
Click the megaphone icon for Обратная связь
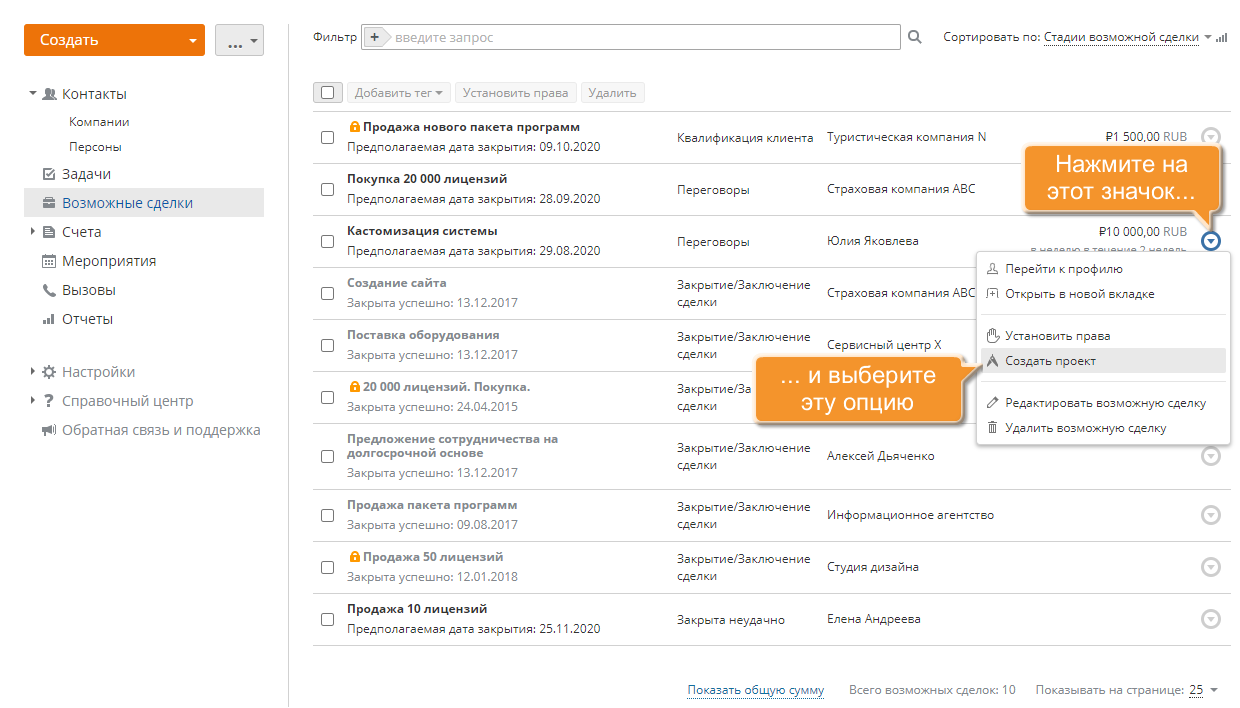(x=49, y=430)
